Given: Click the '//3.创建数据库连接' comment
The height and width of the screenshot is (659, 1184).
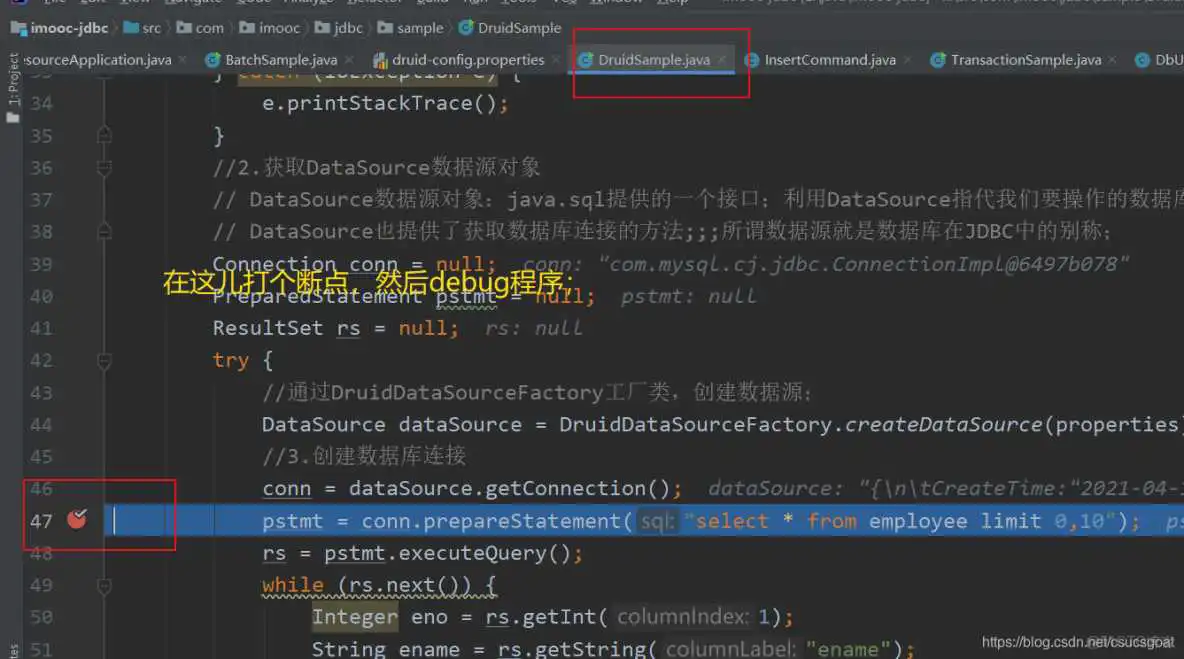Looking at the screenshot, I should click(364, 456).
